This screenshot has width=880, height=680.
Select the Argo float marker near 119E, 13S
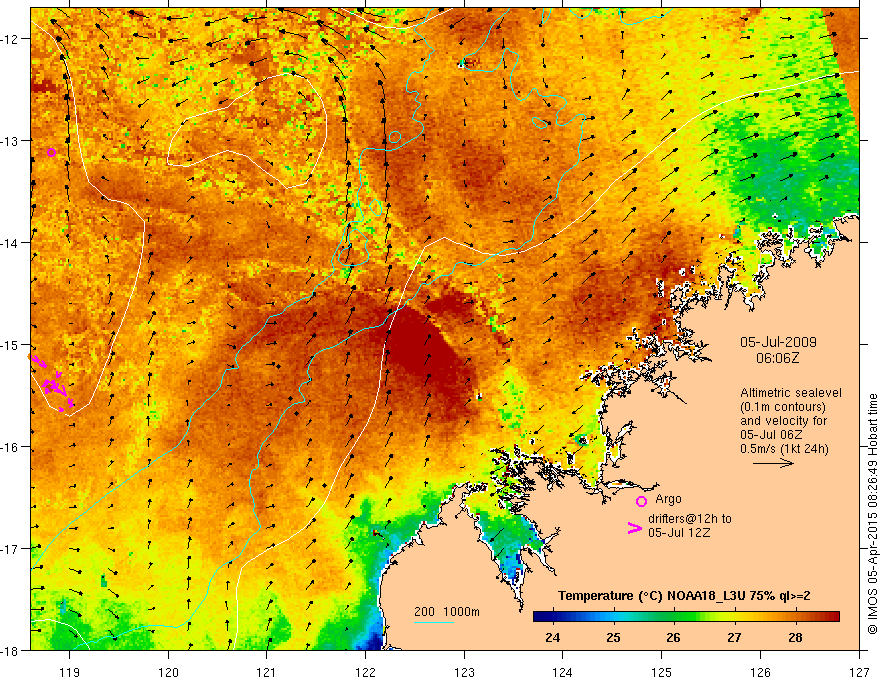[52, 152]
